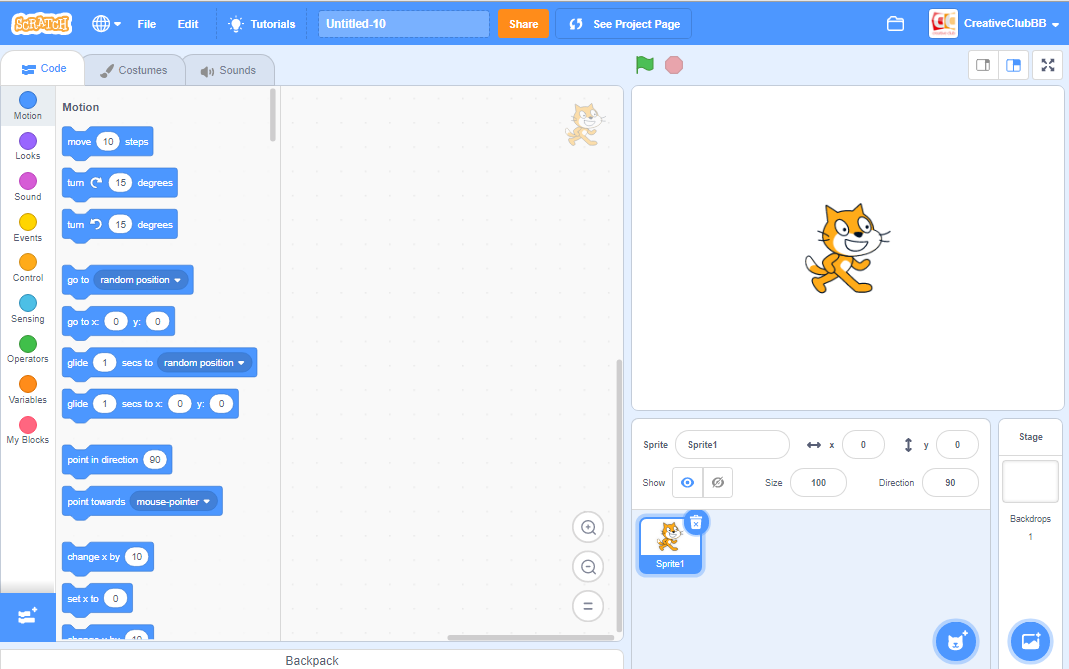Enable Show for Sprite1 using the eye toggle

687,482
